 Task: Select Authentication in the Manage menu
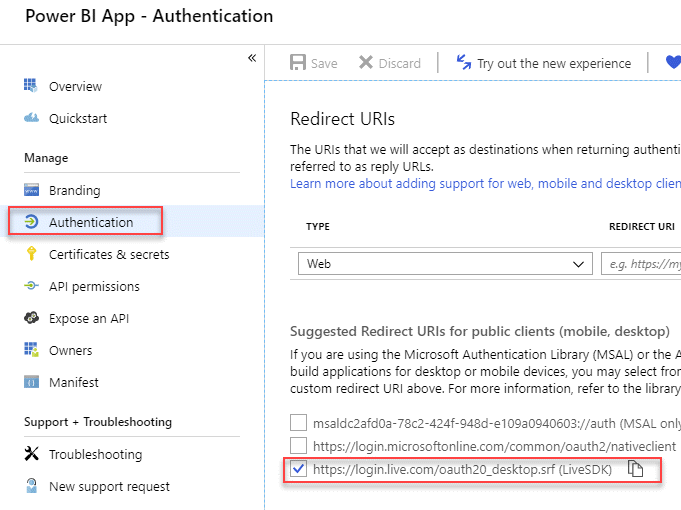coord(91,222)
